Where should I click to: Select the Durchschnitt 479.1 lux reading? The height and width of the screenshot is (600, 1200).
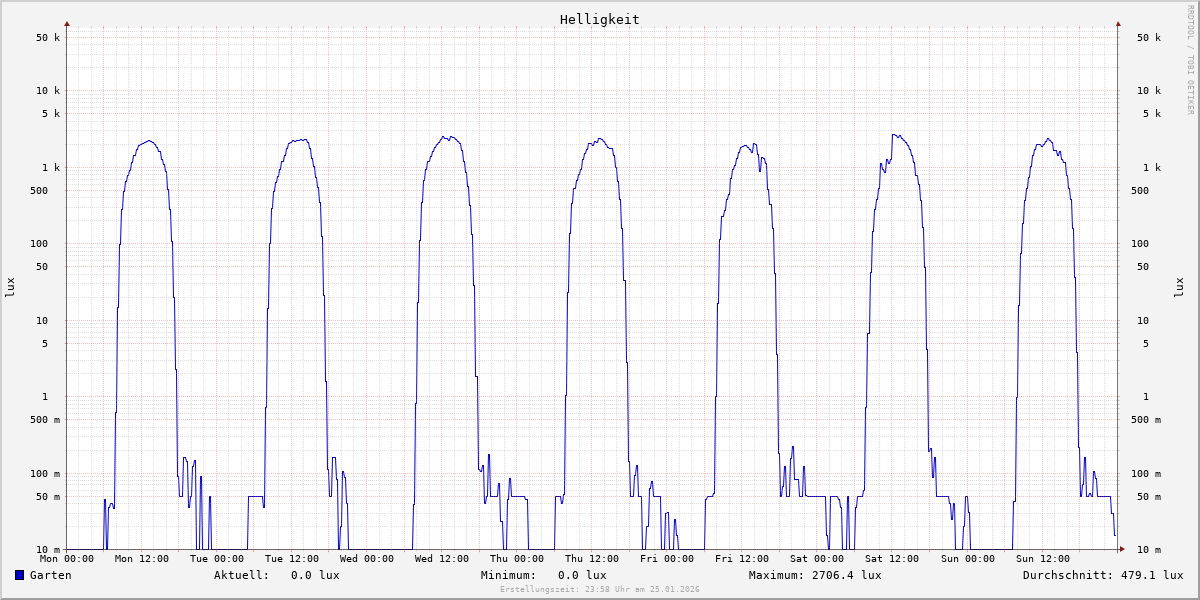click(x=1102, y=575)
